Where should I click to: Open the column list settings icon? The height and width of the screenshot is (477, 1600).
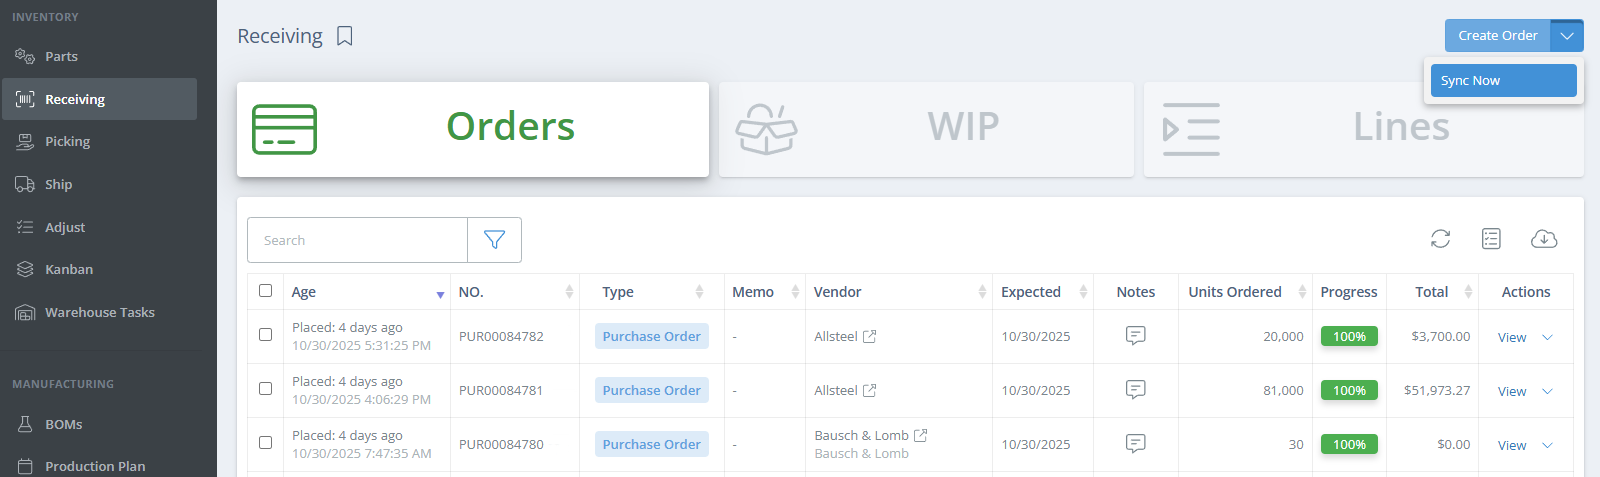1491,238
